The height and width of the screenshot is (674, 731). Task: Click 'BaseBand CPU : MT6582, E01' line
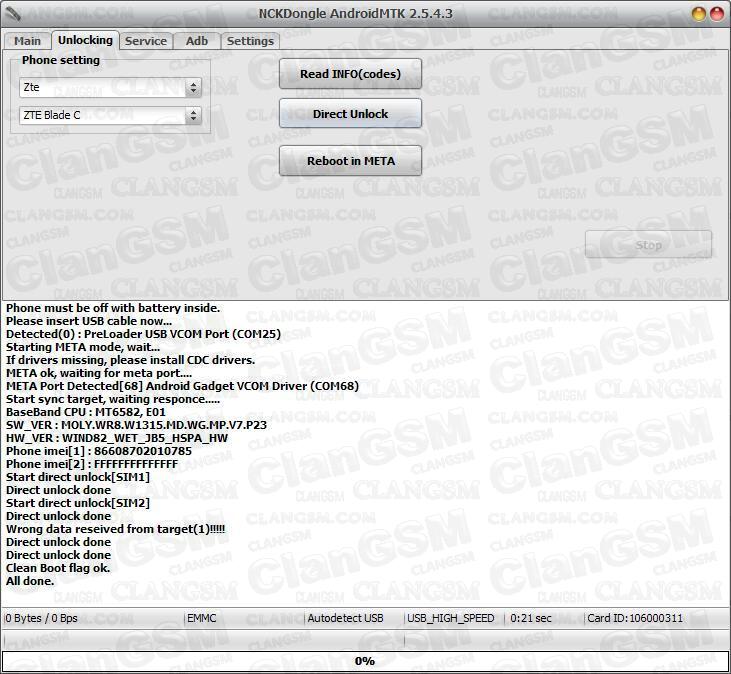pos(86,412)
